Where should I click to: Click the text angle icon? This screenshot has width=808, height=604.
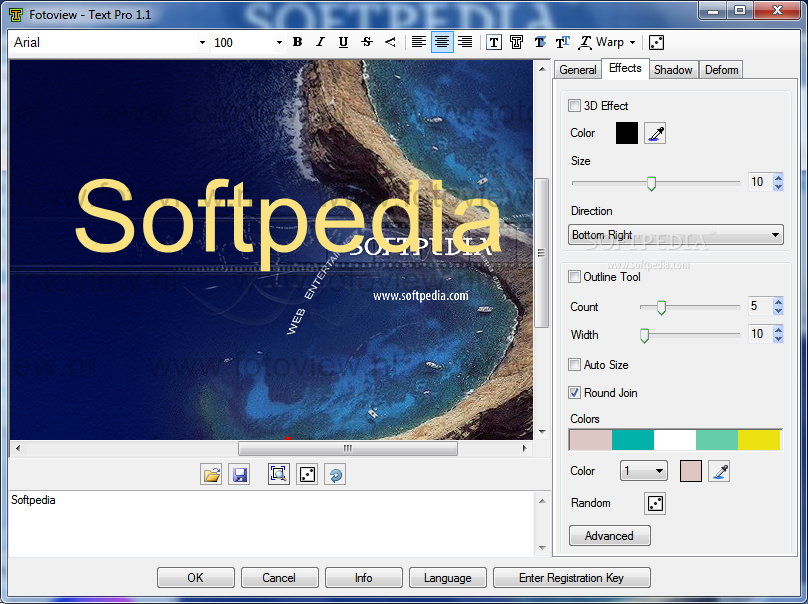coord(390,42)
